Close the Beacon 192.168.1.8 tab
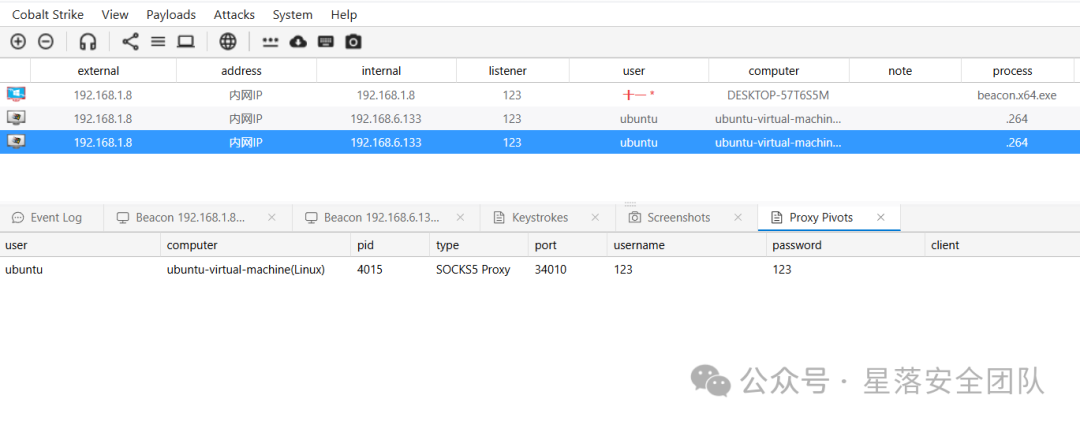Image resolution: width=1080 pixels, height=425 pixels. pos(271,218)
